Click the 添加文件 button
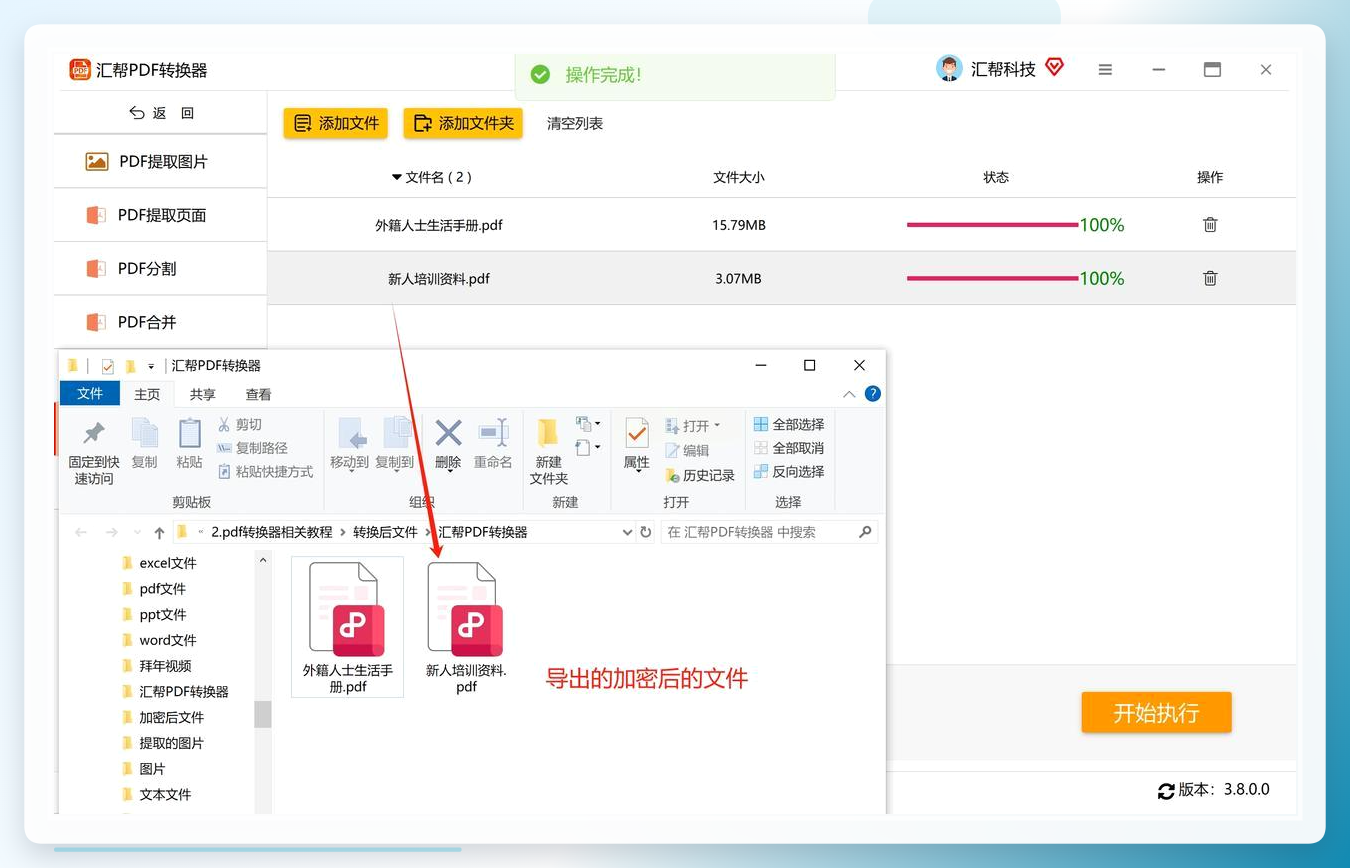Image resolution: width=1350 pixels, height=868 pixels. (x=336, y=123)
